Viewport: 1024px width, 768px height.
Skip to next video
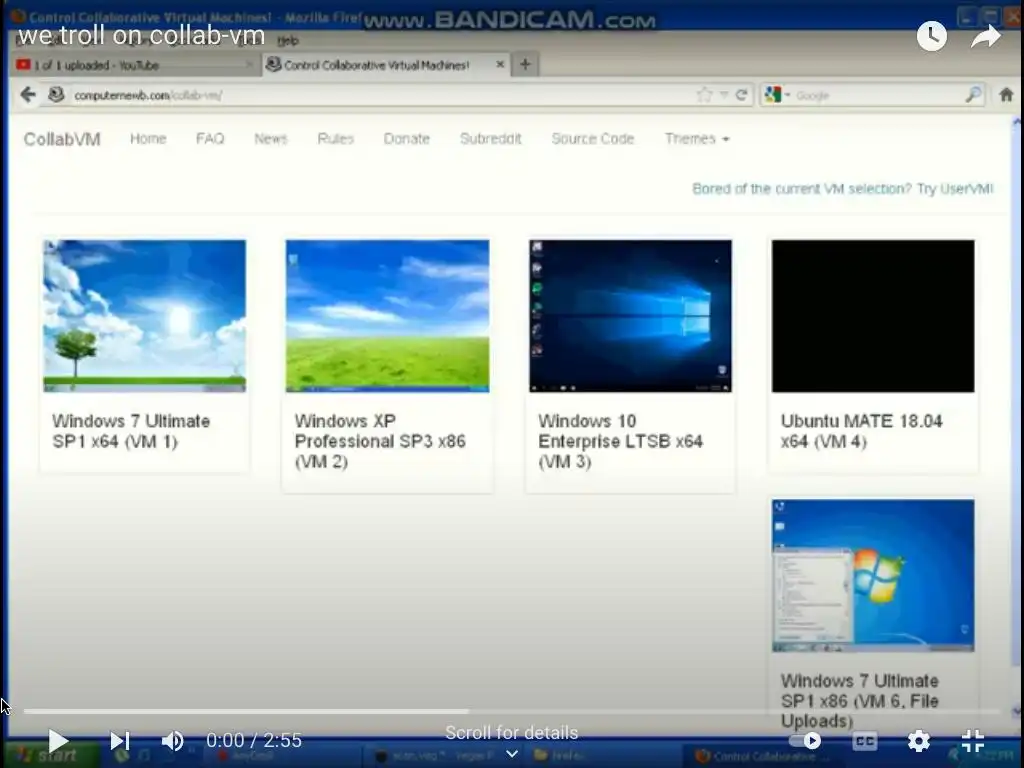[x=120, y=741]
